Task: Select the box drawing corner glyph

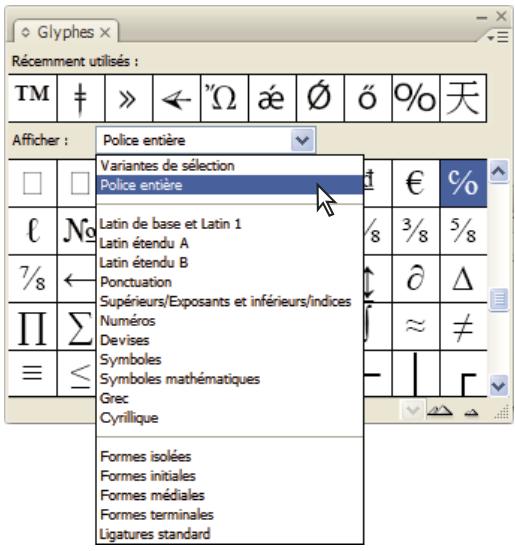Action: pos(463,374)
